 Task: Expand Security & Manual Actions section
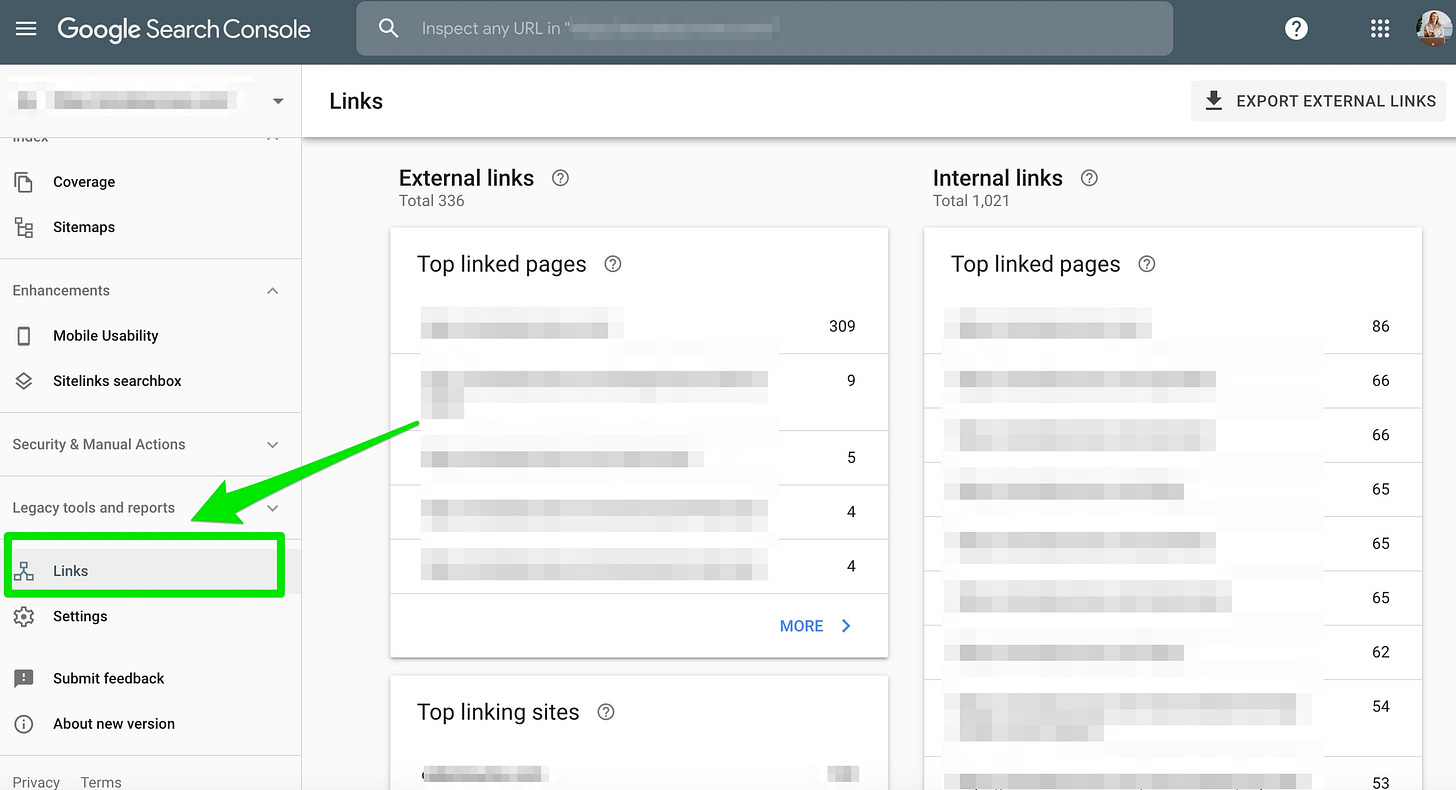[x=272, y=444]
